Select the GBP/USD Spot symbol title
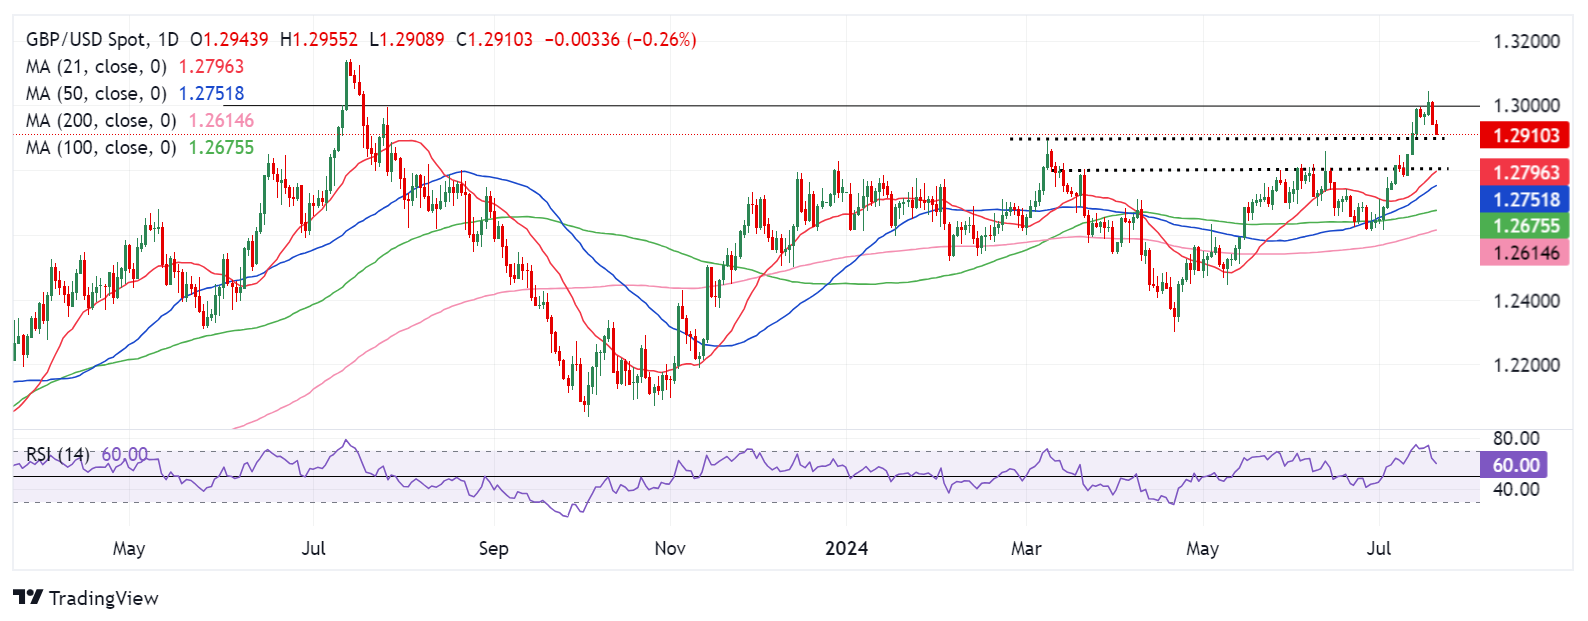Viewport: 1588px width, 621px height. pos(90,40)
